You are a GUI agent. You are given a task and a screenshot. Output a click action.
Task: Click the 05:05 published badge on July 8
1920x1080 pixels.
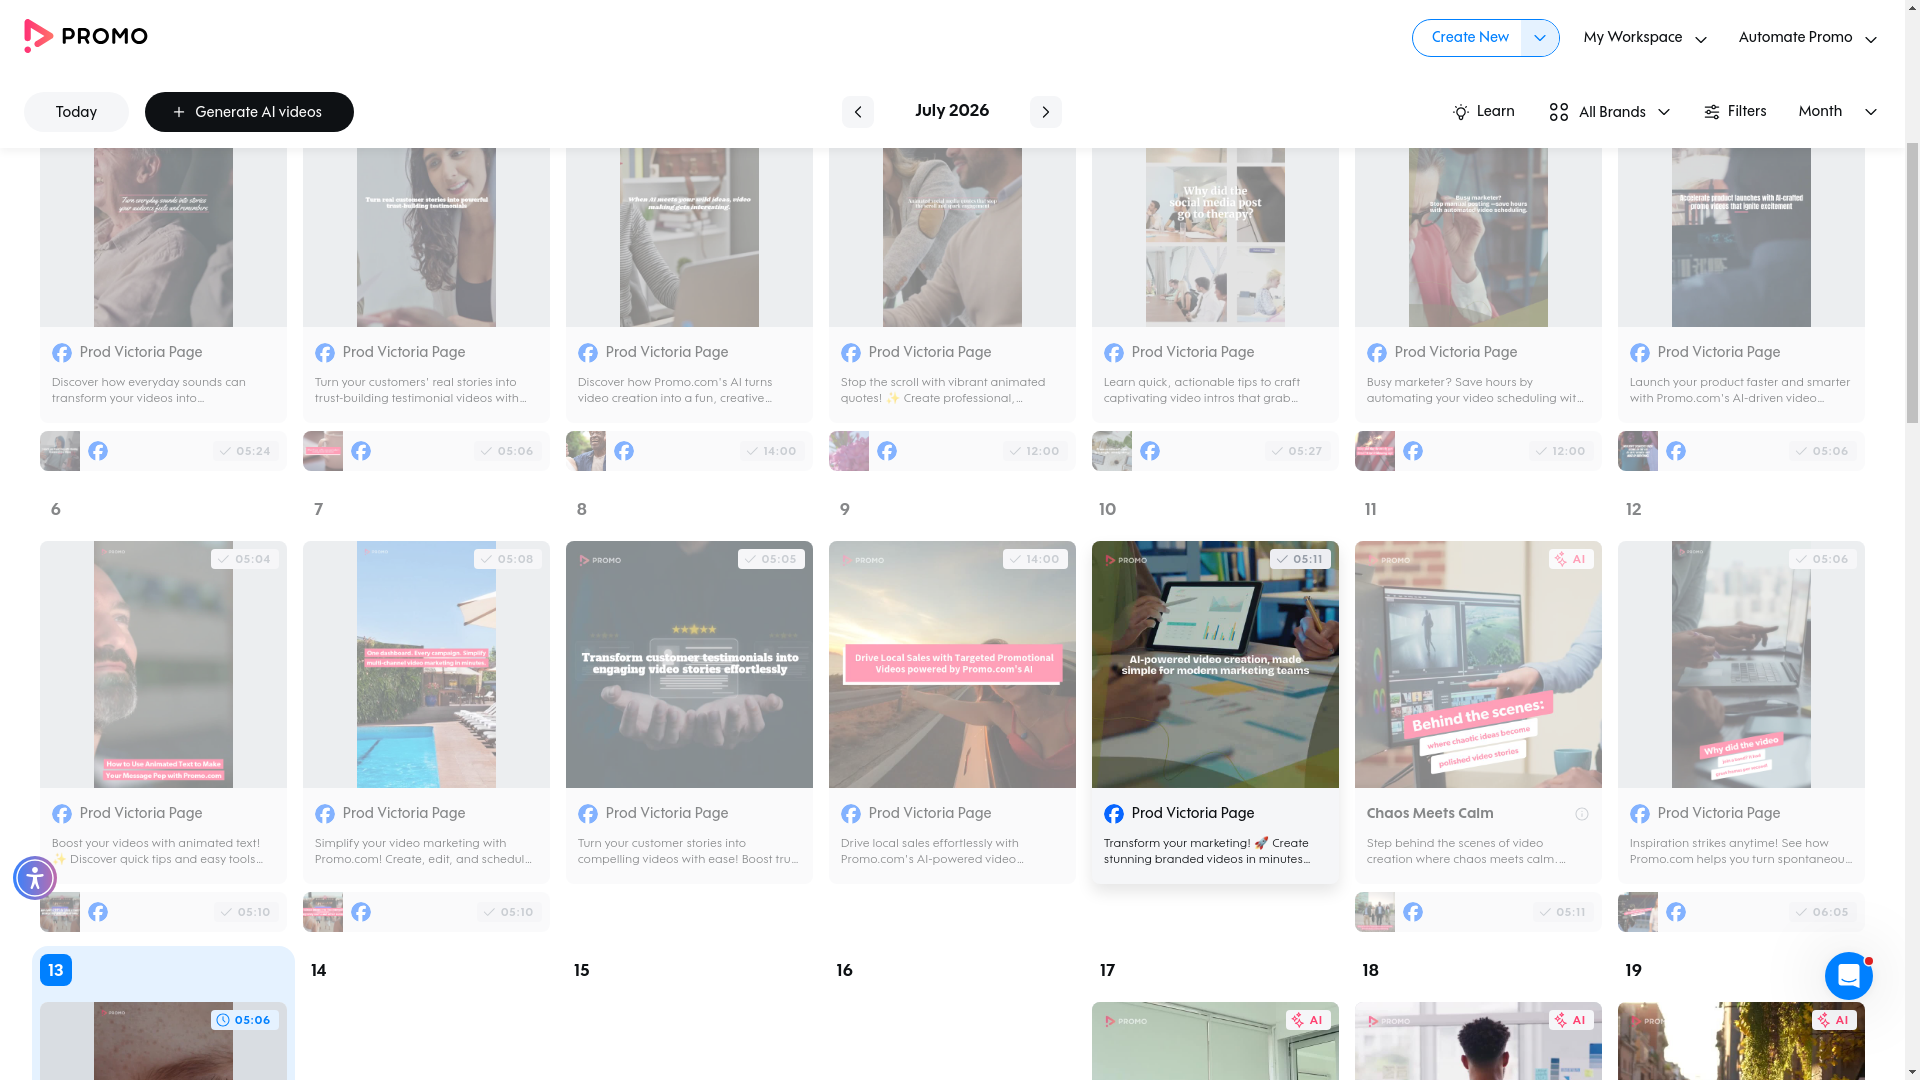tap(771, 559)
